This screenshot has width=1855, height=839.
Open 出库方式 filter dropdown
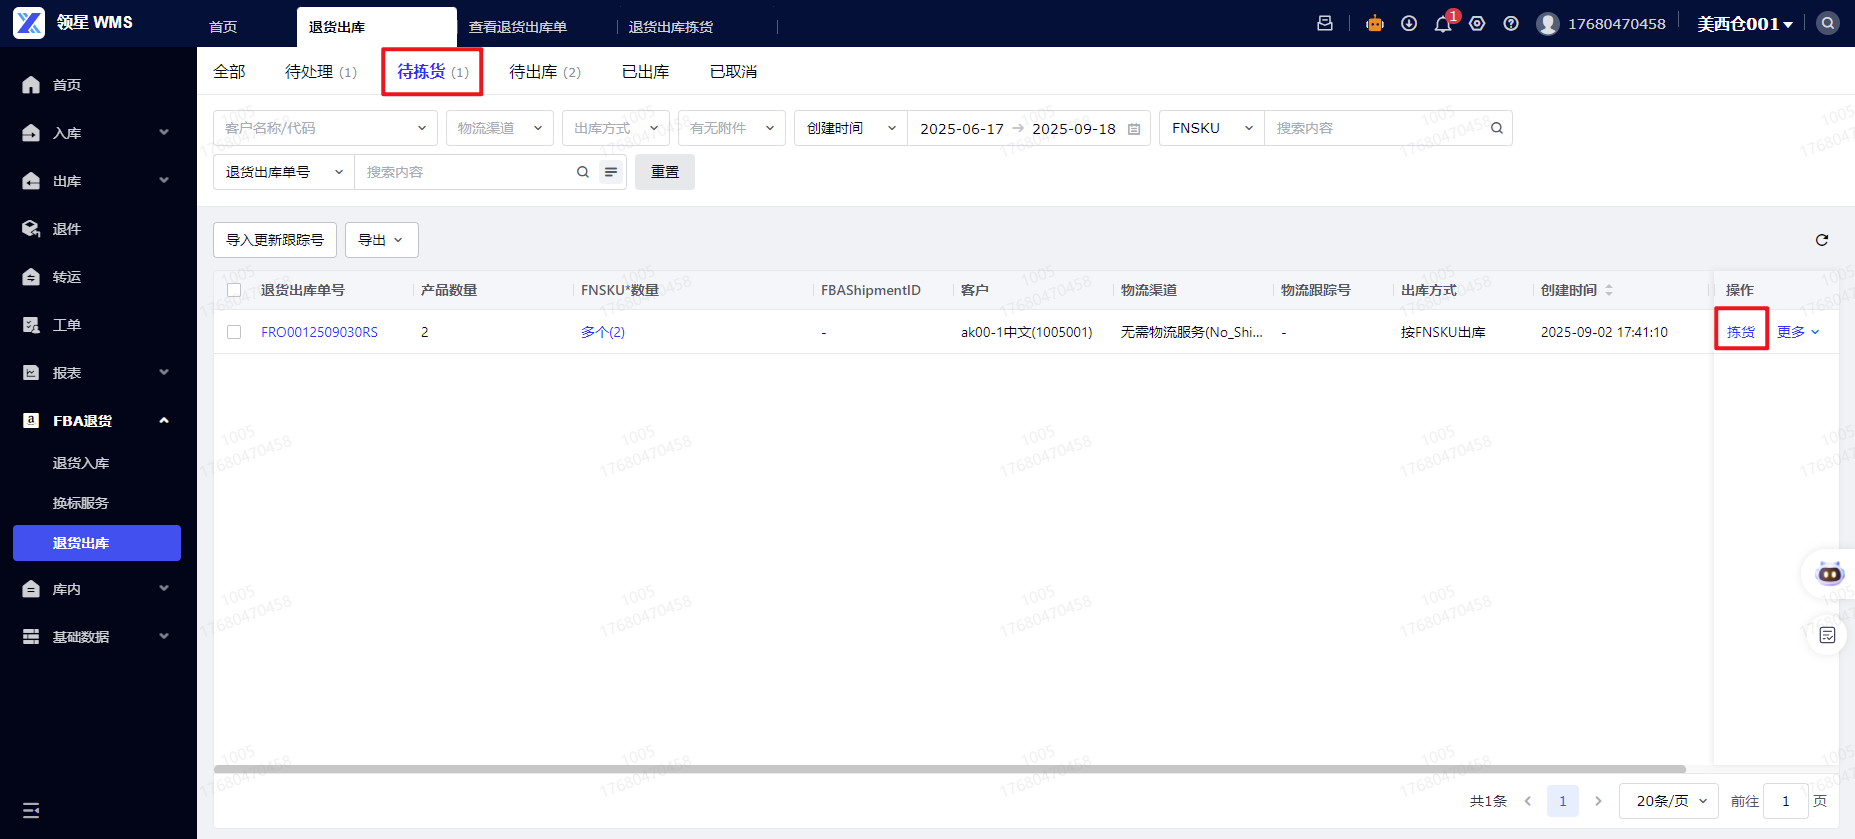click(x=615, y=128)
